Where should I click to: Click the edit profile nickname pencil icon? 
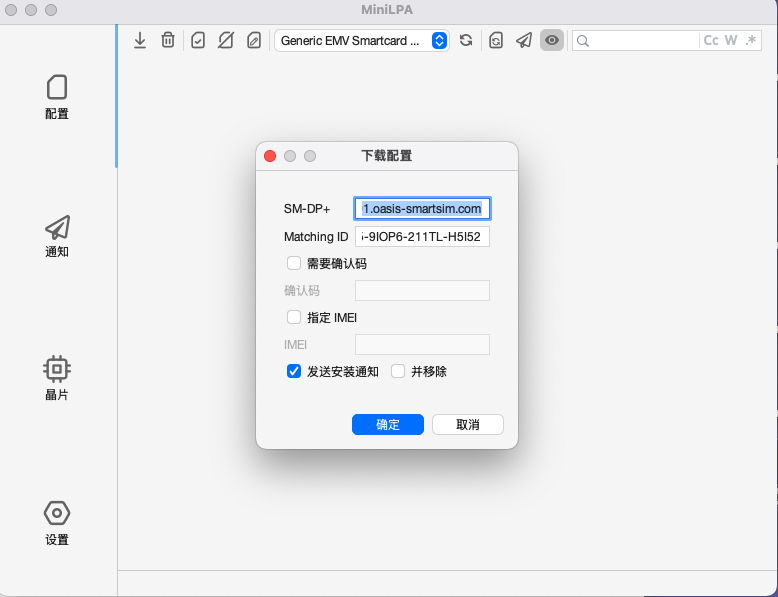click(x=254, y=40)
